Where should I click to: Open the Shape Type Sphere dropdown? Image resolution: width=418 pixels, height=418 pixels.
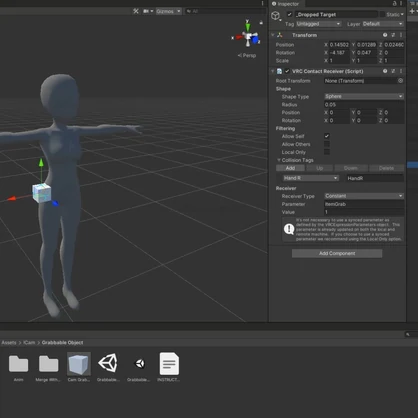(x=364, y=96)
